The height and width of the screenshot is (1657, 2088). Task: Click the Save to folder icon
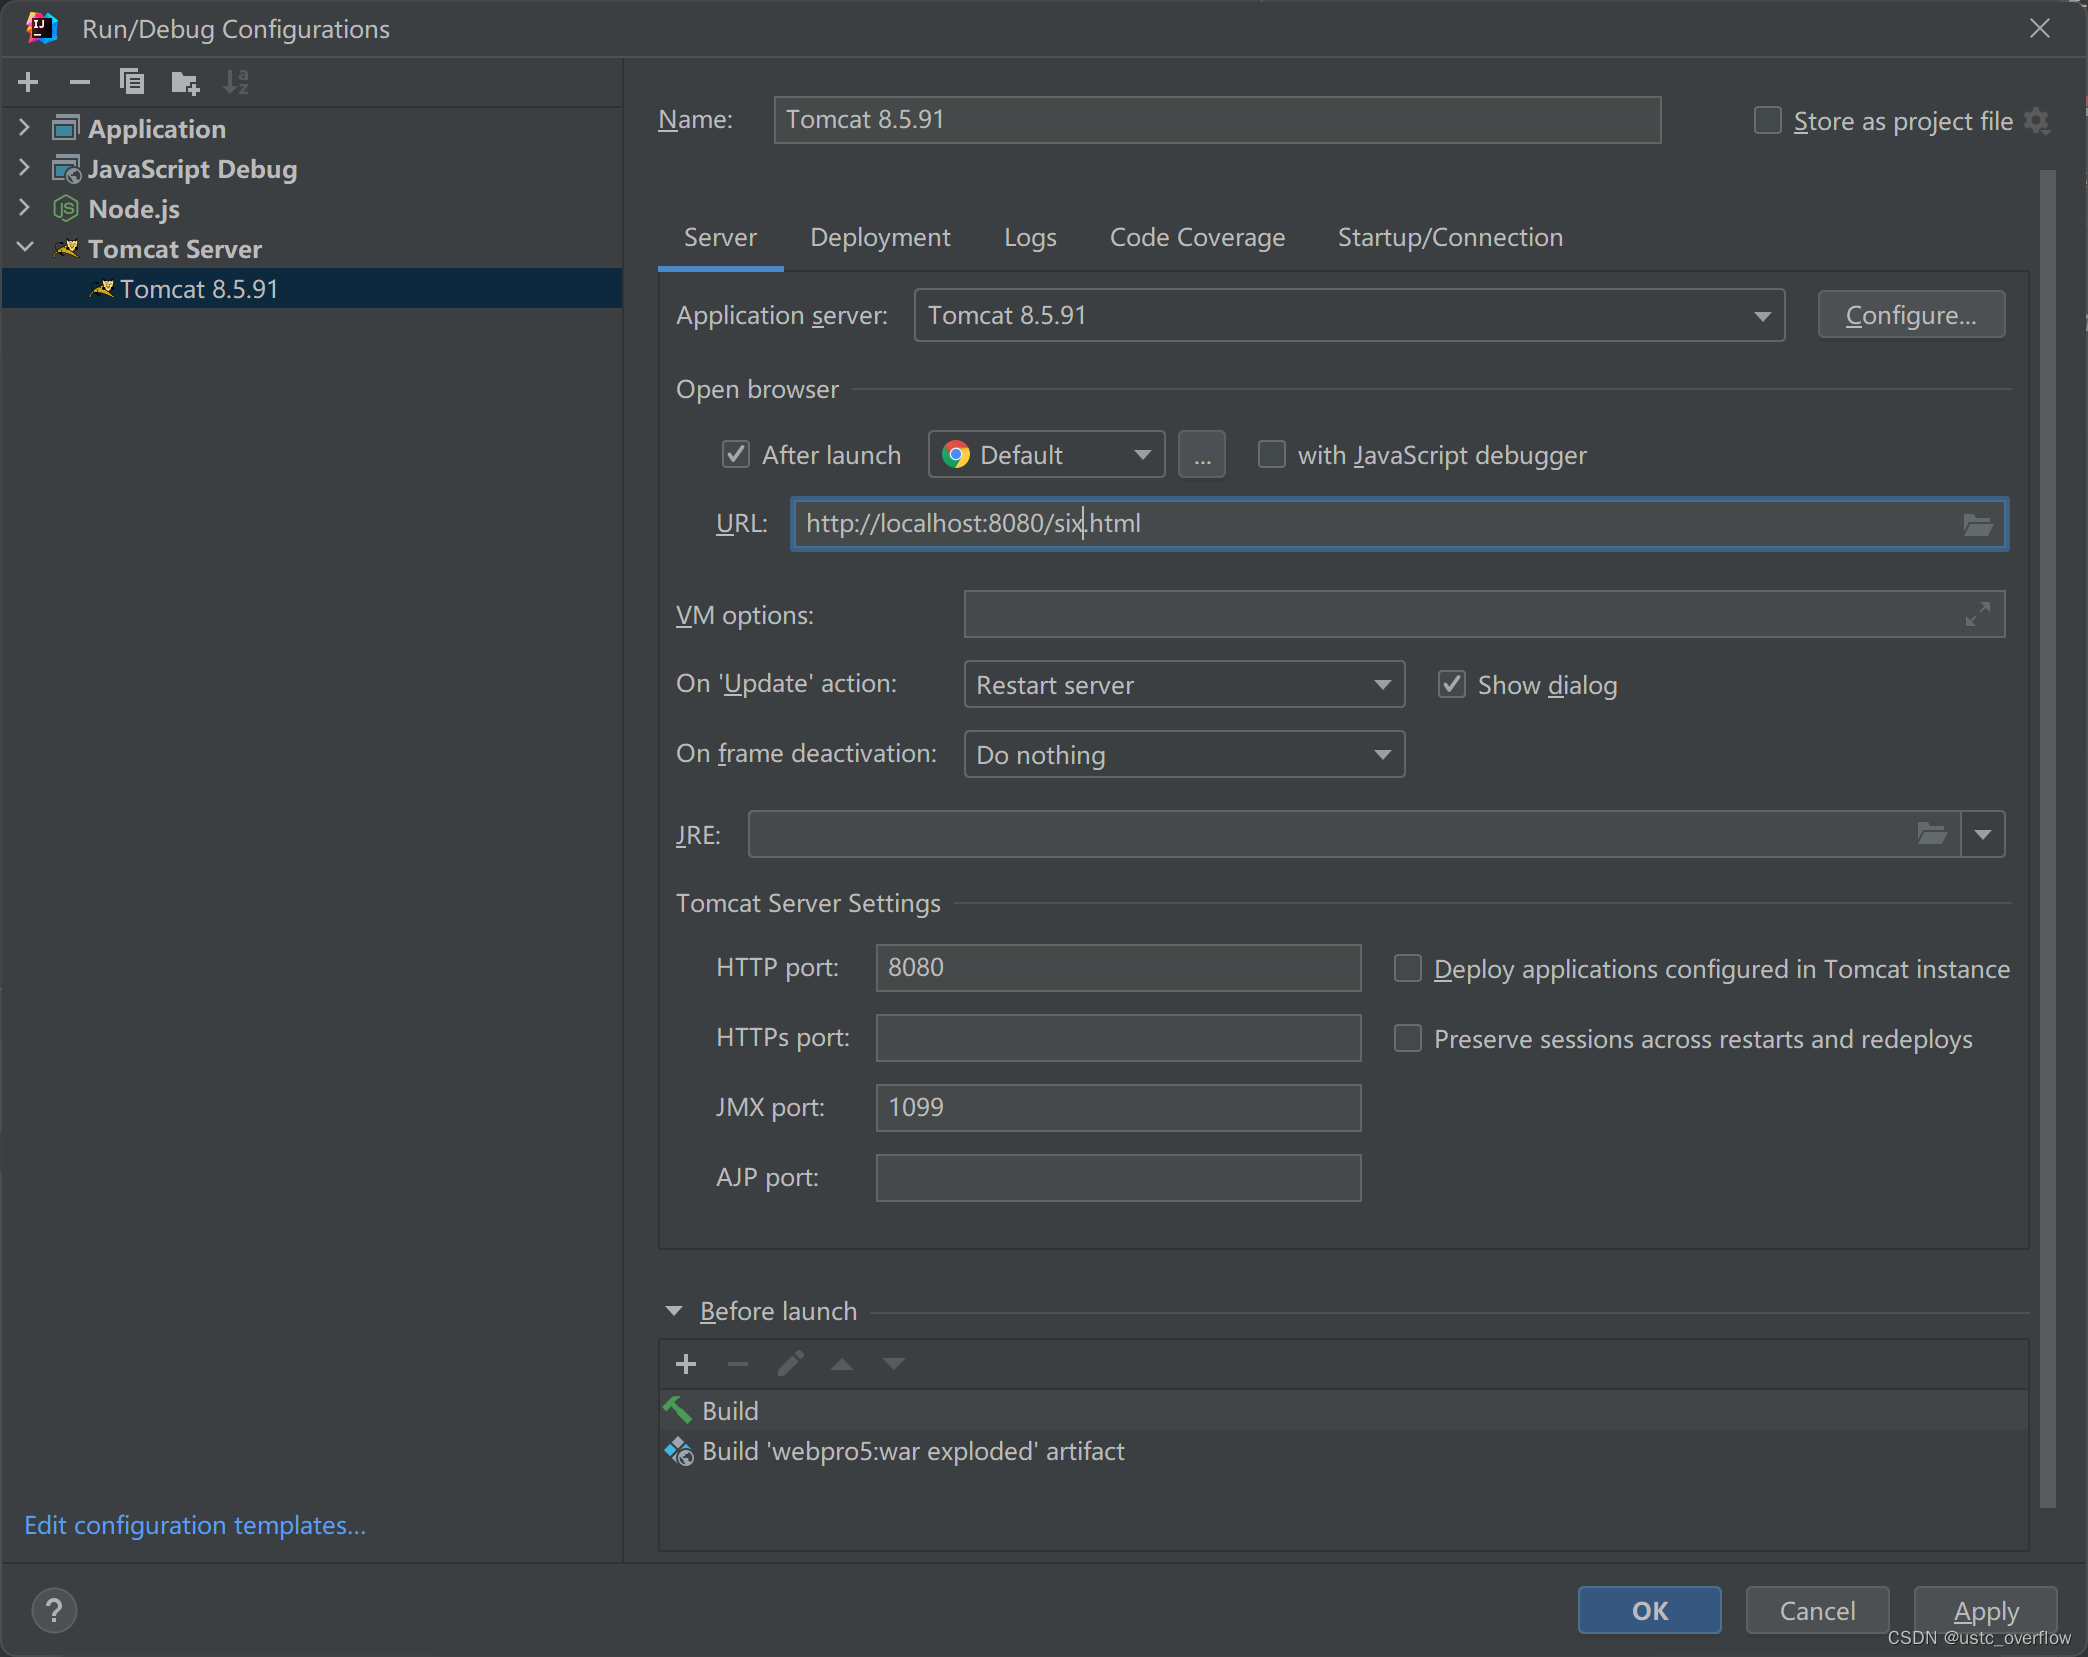(184, 82)
